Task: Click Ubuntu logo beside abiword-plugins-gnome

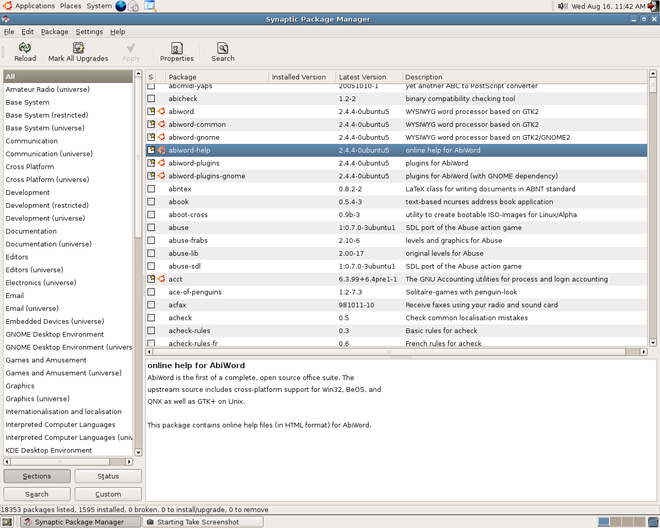Action: [x=161, y=176]
